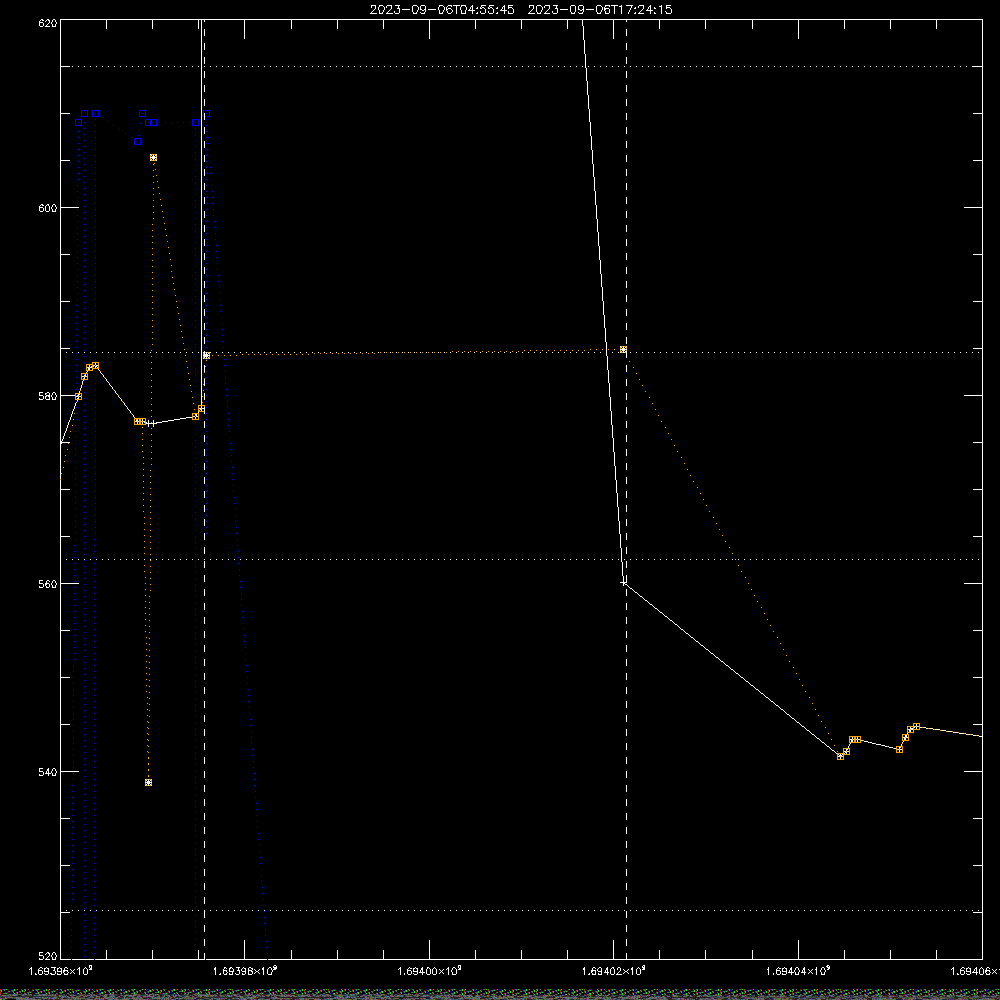
Task: Click the start timestamp 2023-09-06T04:55:45 in title
Action: click(x=442, y=10)
